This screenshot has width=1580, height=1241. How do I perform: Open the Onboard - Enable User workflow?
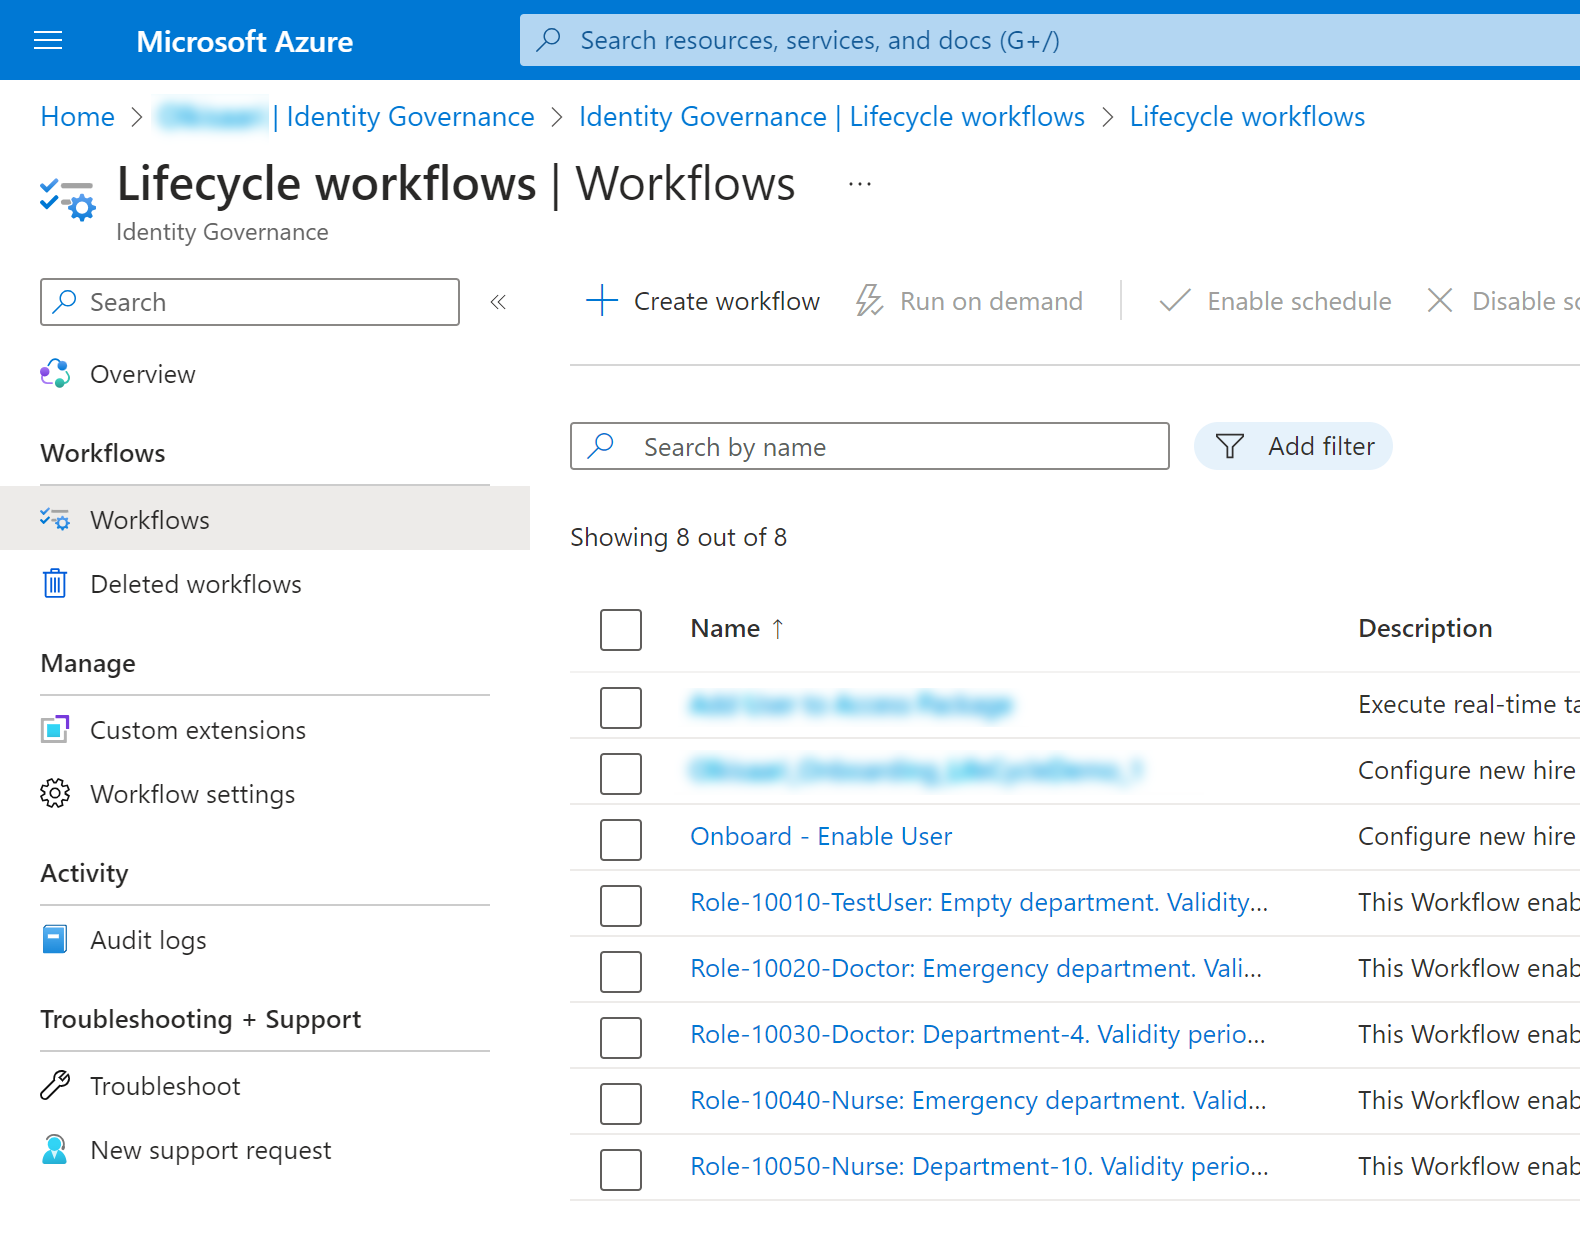821,836
